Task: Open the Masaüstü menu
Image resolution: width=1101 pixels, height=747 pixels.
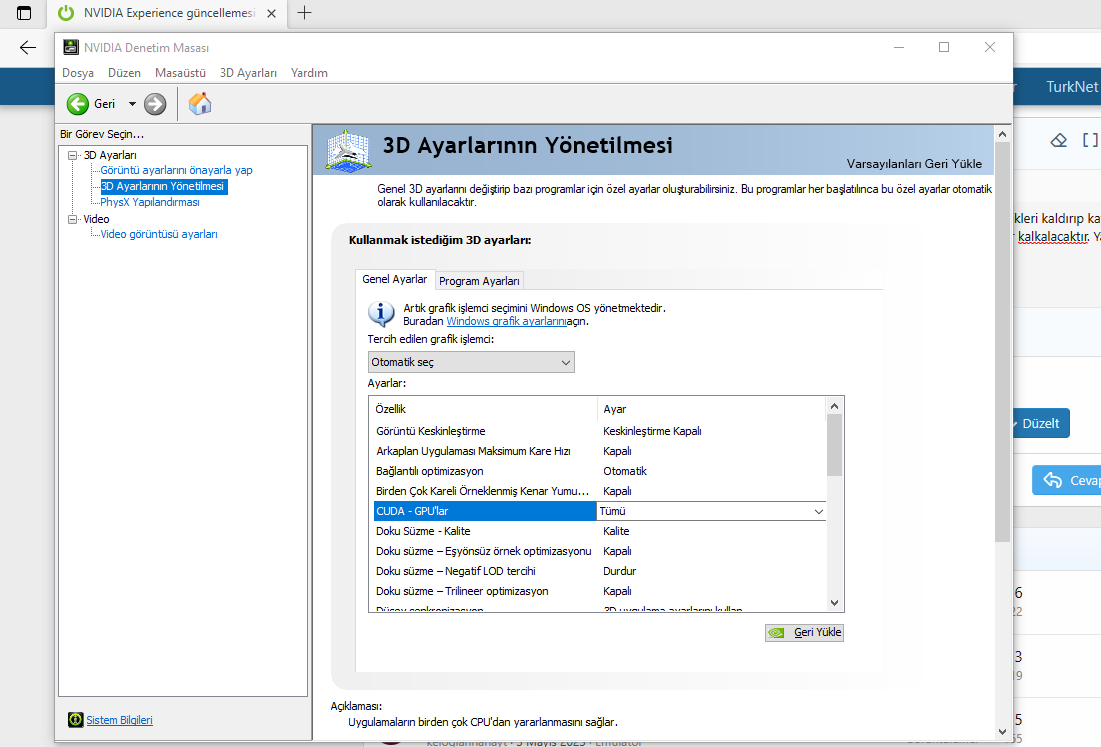Action: tap(180, 73)
